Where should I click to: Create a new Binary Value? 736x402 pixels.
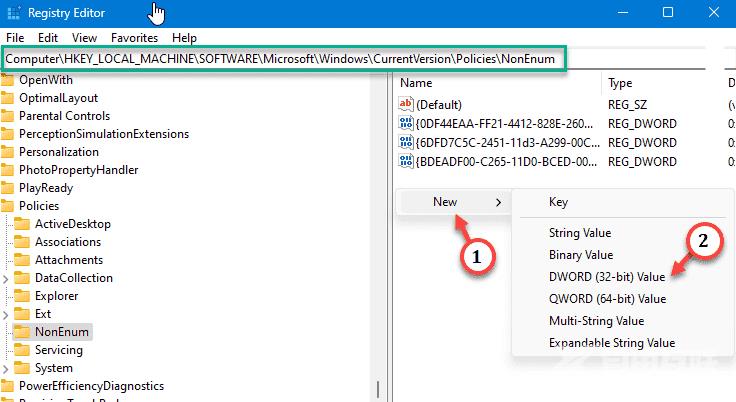[581, 255]
